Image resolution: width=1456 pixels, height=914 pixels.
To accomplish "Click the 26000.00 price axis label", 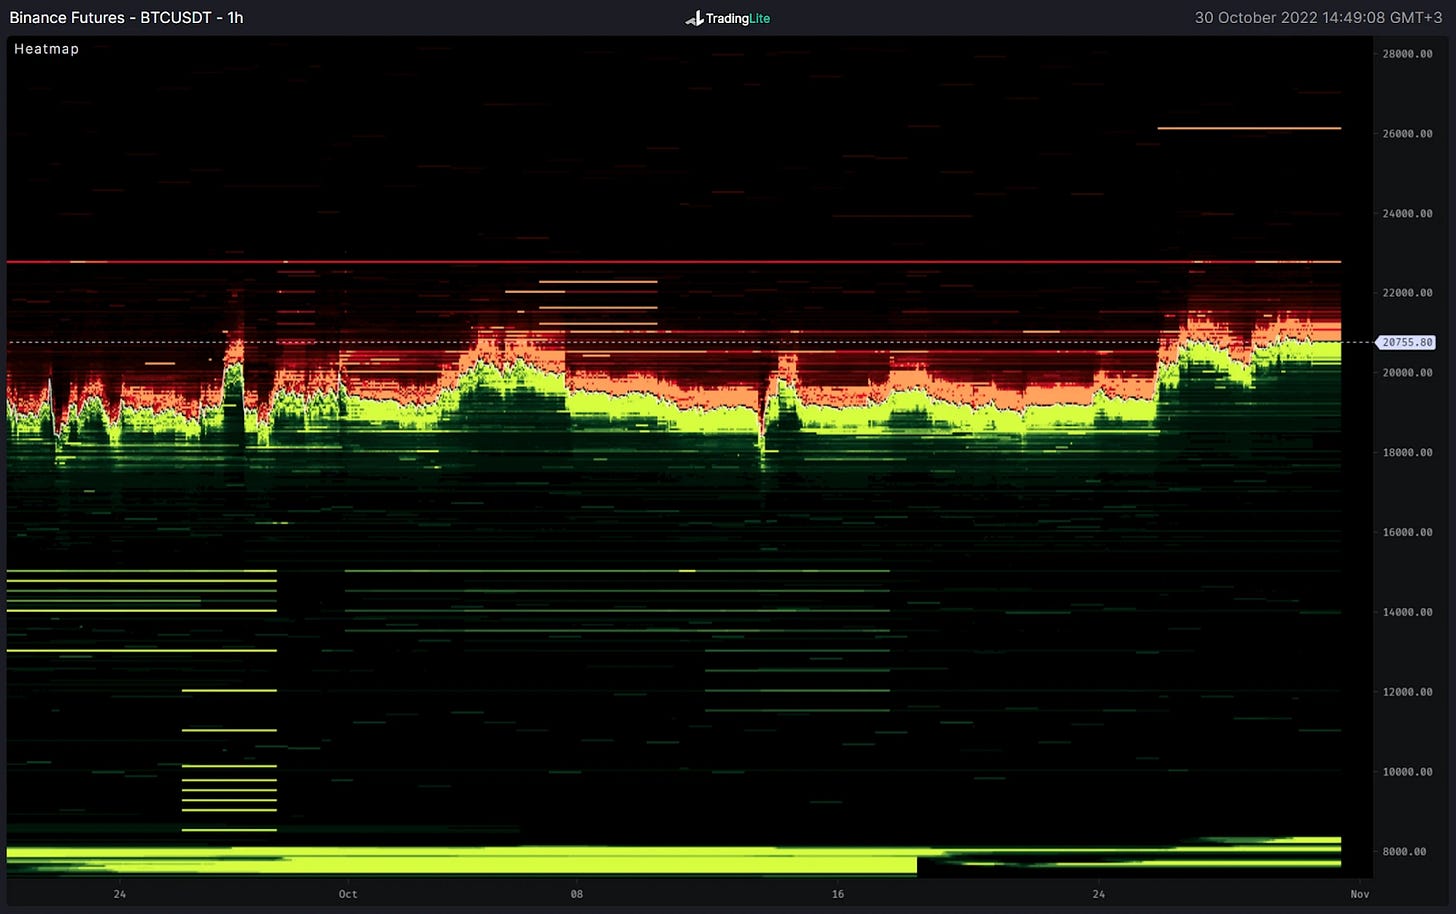I will 1407,134.
